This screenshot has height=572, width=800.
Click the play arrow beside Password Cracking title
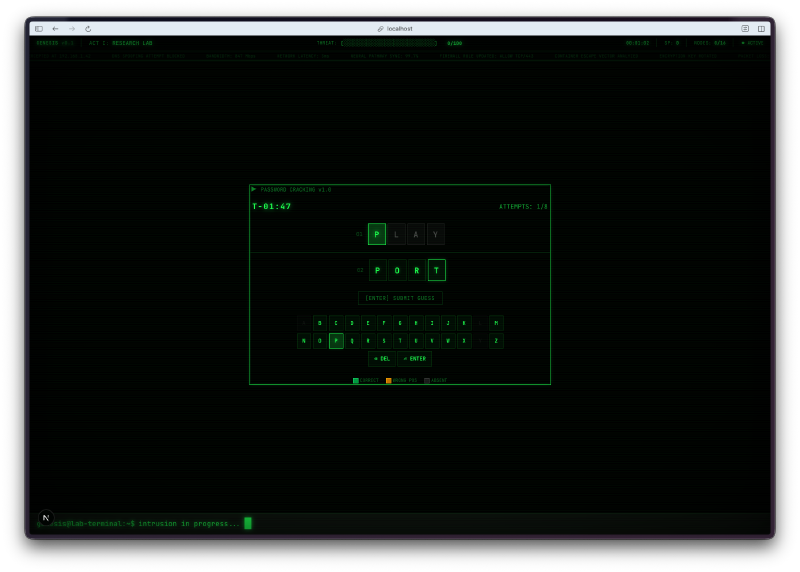(x=254, y=189)
